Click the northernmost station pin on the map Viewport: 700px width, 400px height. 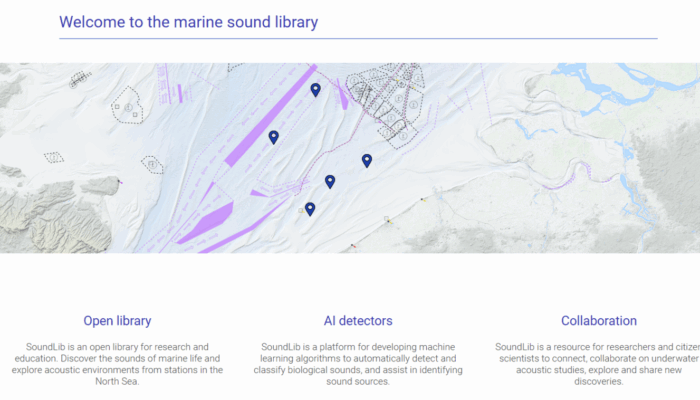pos(316,90)
